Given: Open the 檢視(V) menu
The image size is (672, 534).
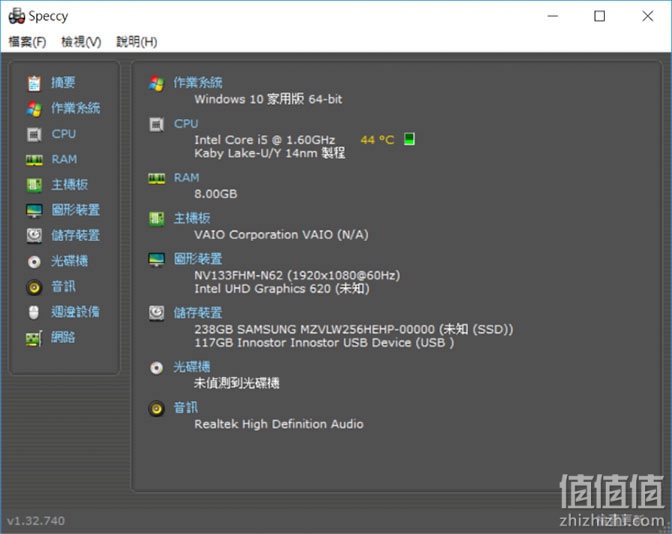Looking at the screenshot, I should click(81, 42).
